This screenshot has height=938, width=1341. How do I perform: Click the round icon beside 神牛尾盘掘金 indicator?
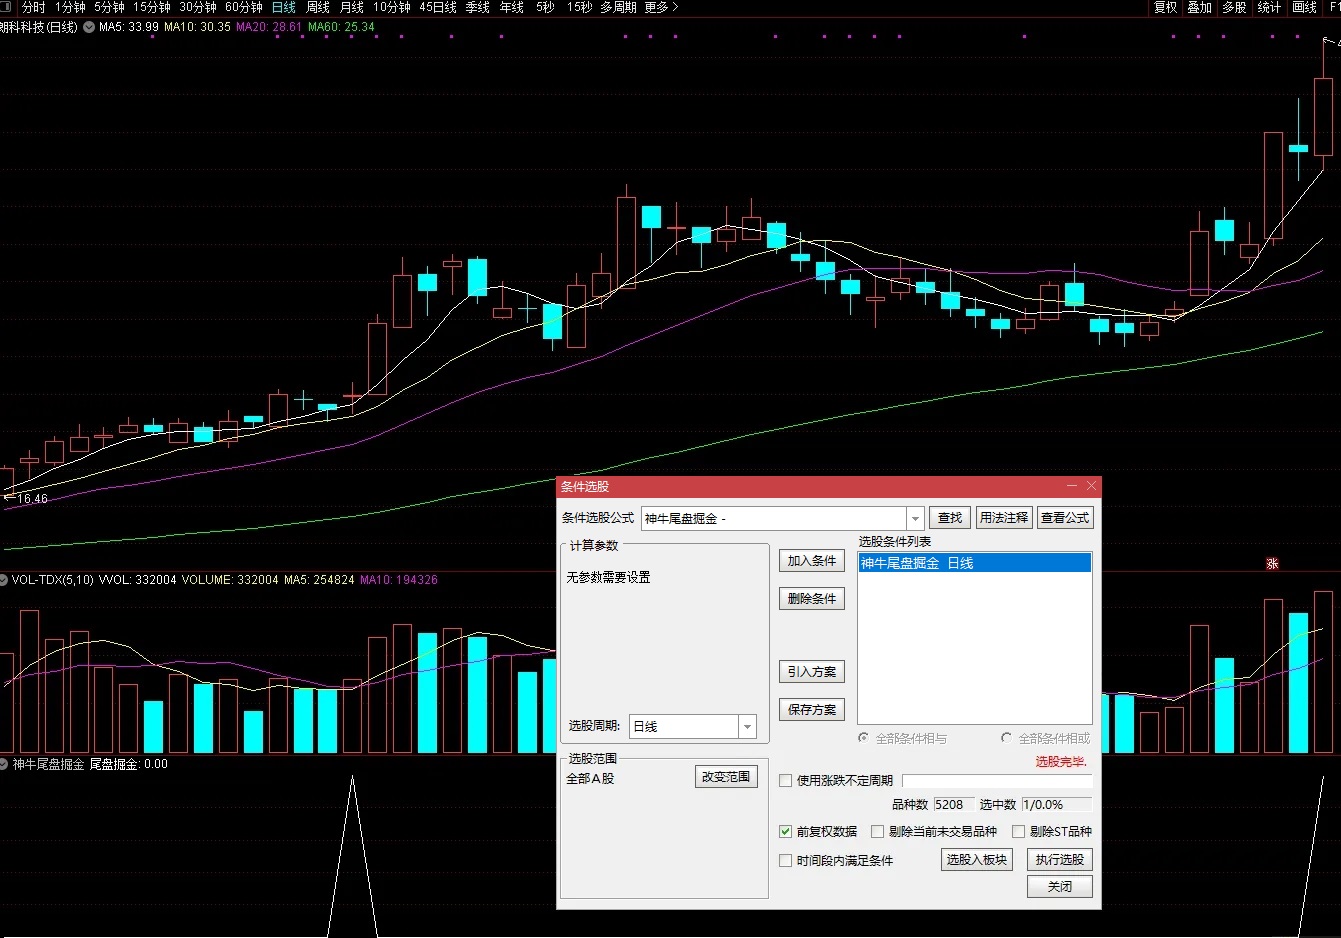[x=4, y=764]
